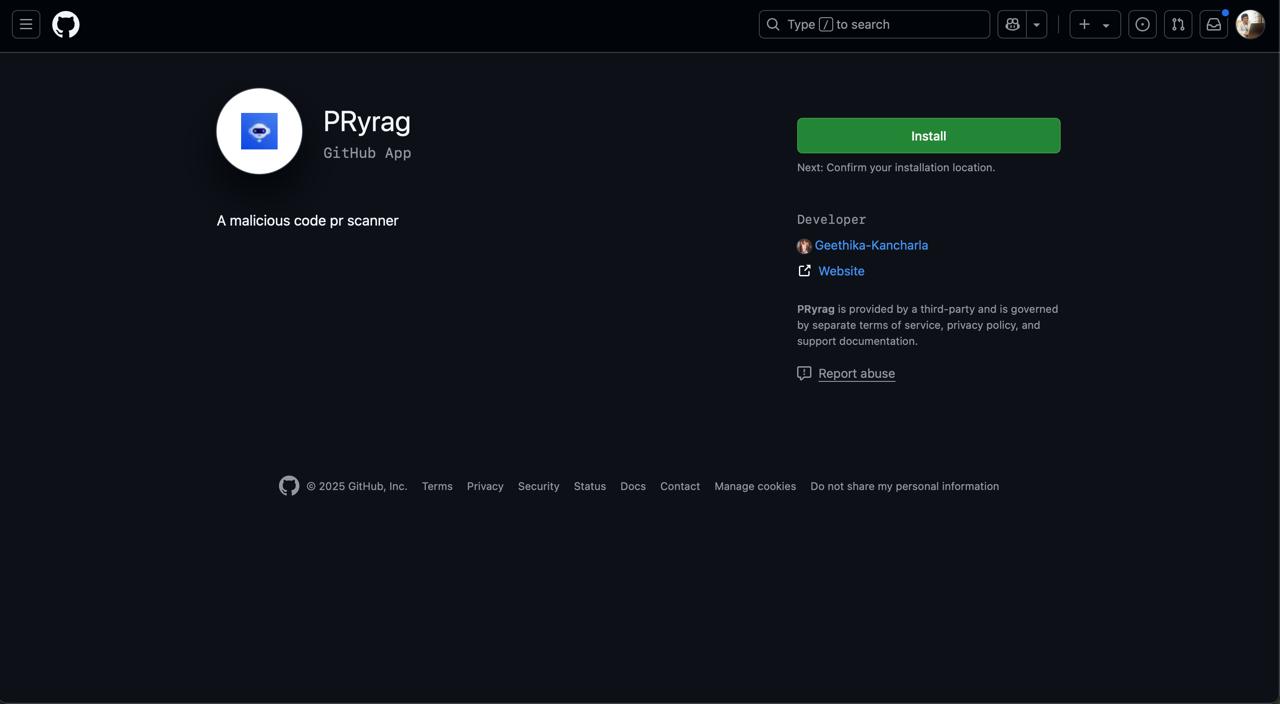Open the Security footer link
The image size is (1280, 704).
point(539,486)
